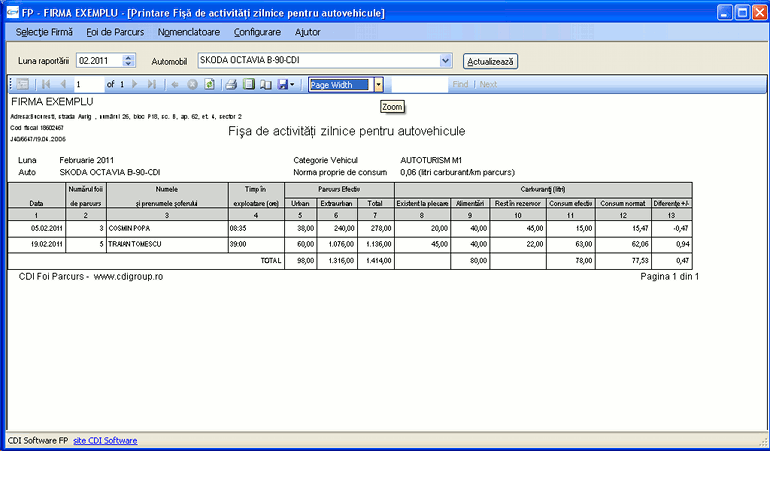
Task: Click the www.cdigroup.ro footer text
Action: pyautogui.click(x=128, y=277)
